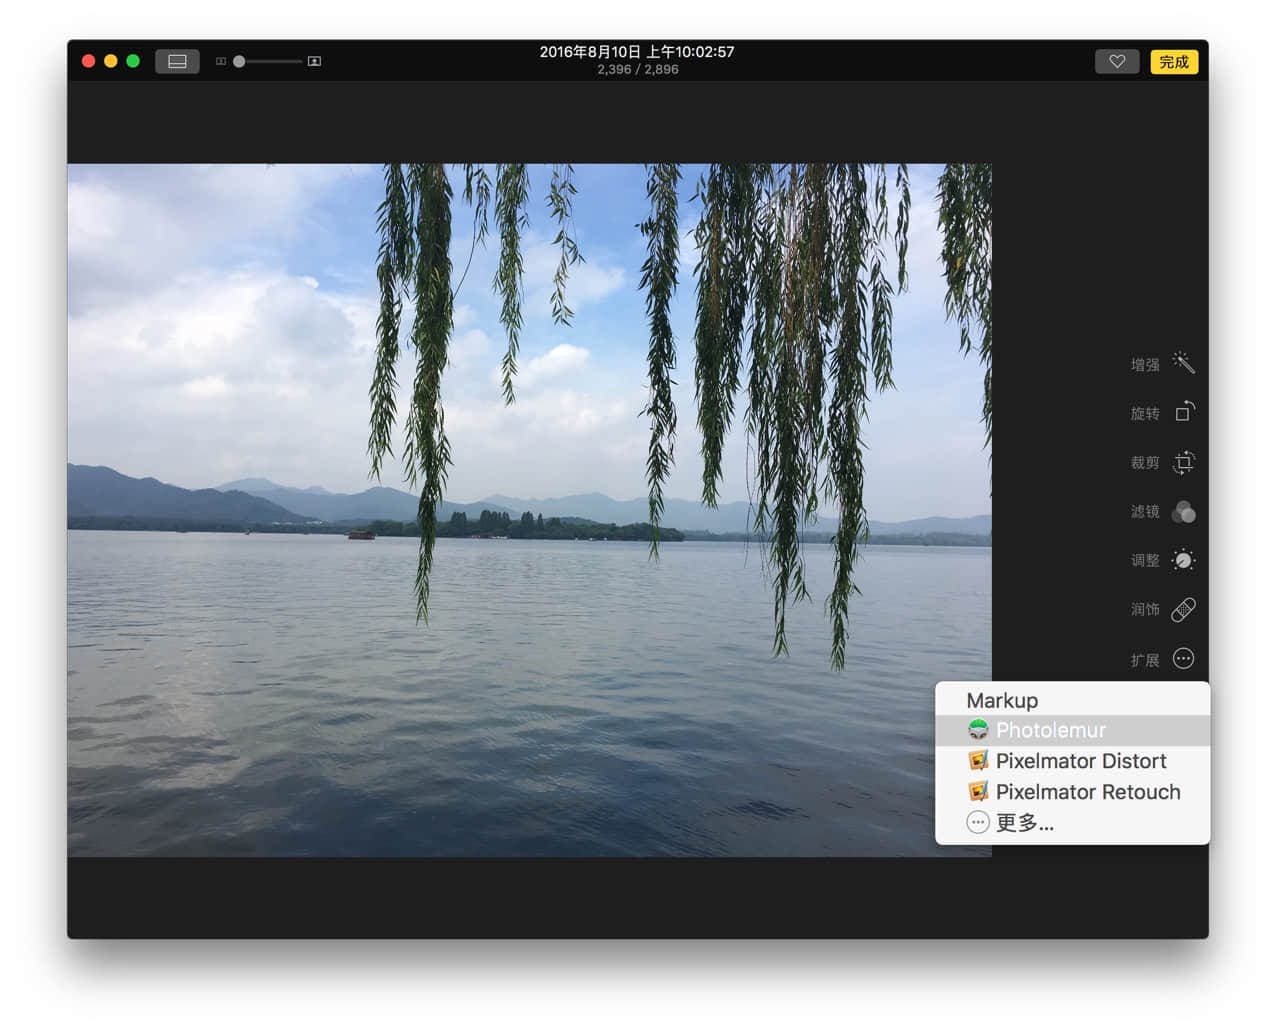This screenshot has height=1032, width=1276.
Task: Click the Photolemur app icon
Action: (978, 730)
